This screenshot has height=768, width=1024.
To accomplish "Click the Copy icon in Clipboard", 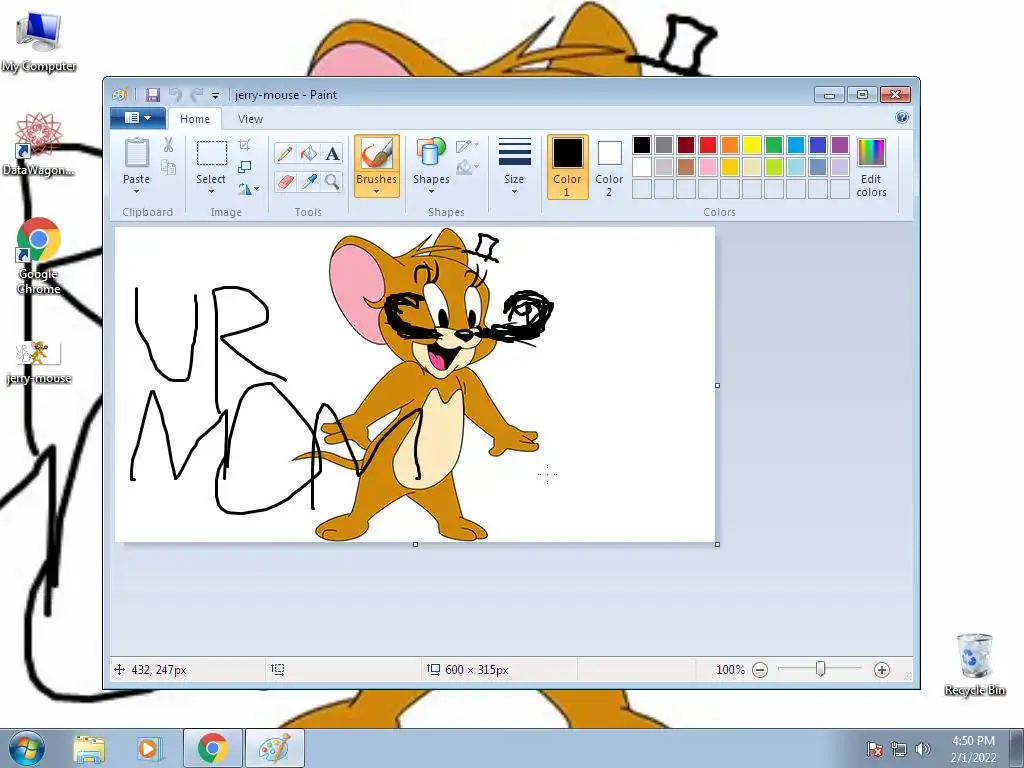I will (x=168, y=168).
